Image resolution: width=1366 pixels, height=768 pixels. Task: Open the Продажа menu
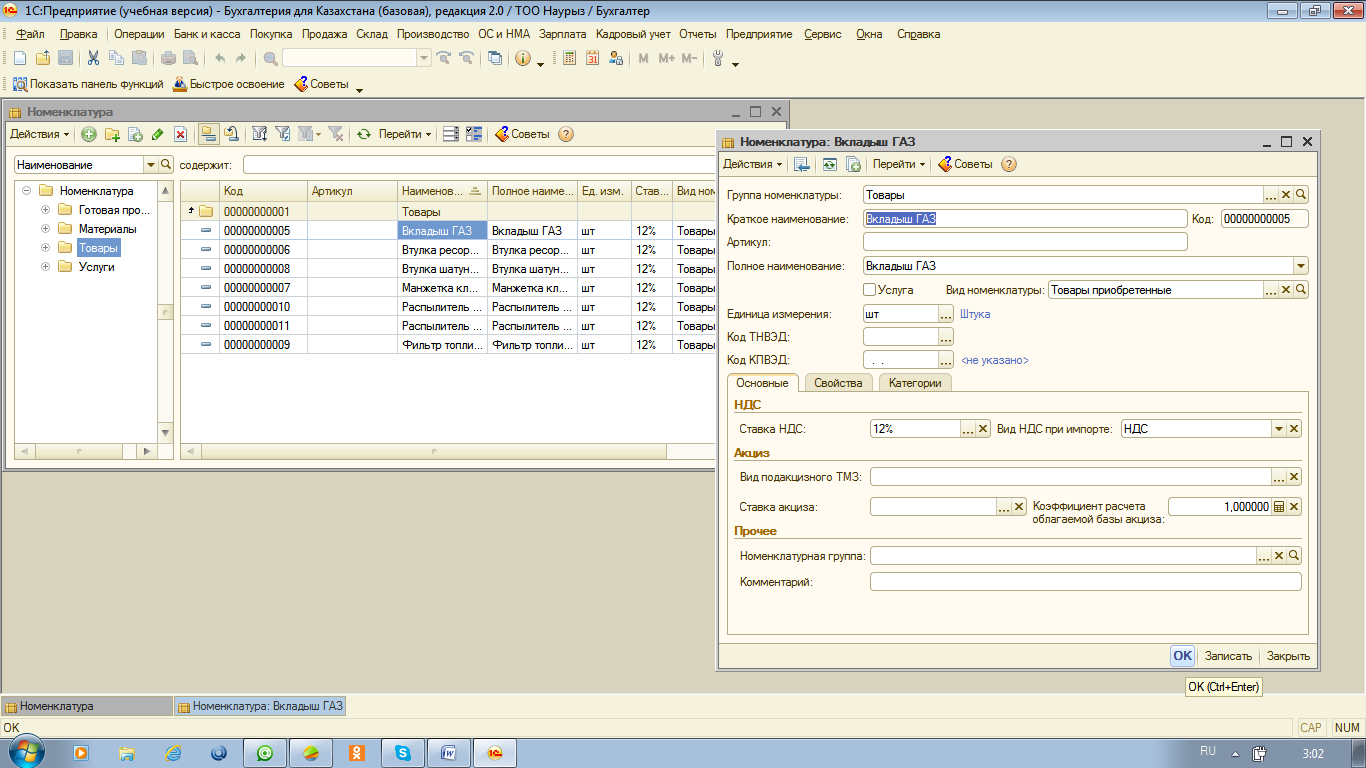(x=324, y=34)
